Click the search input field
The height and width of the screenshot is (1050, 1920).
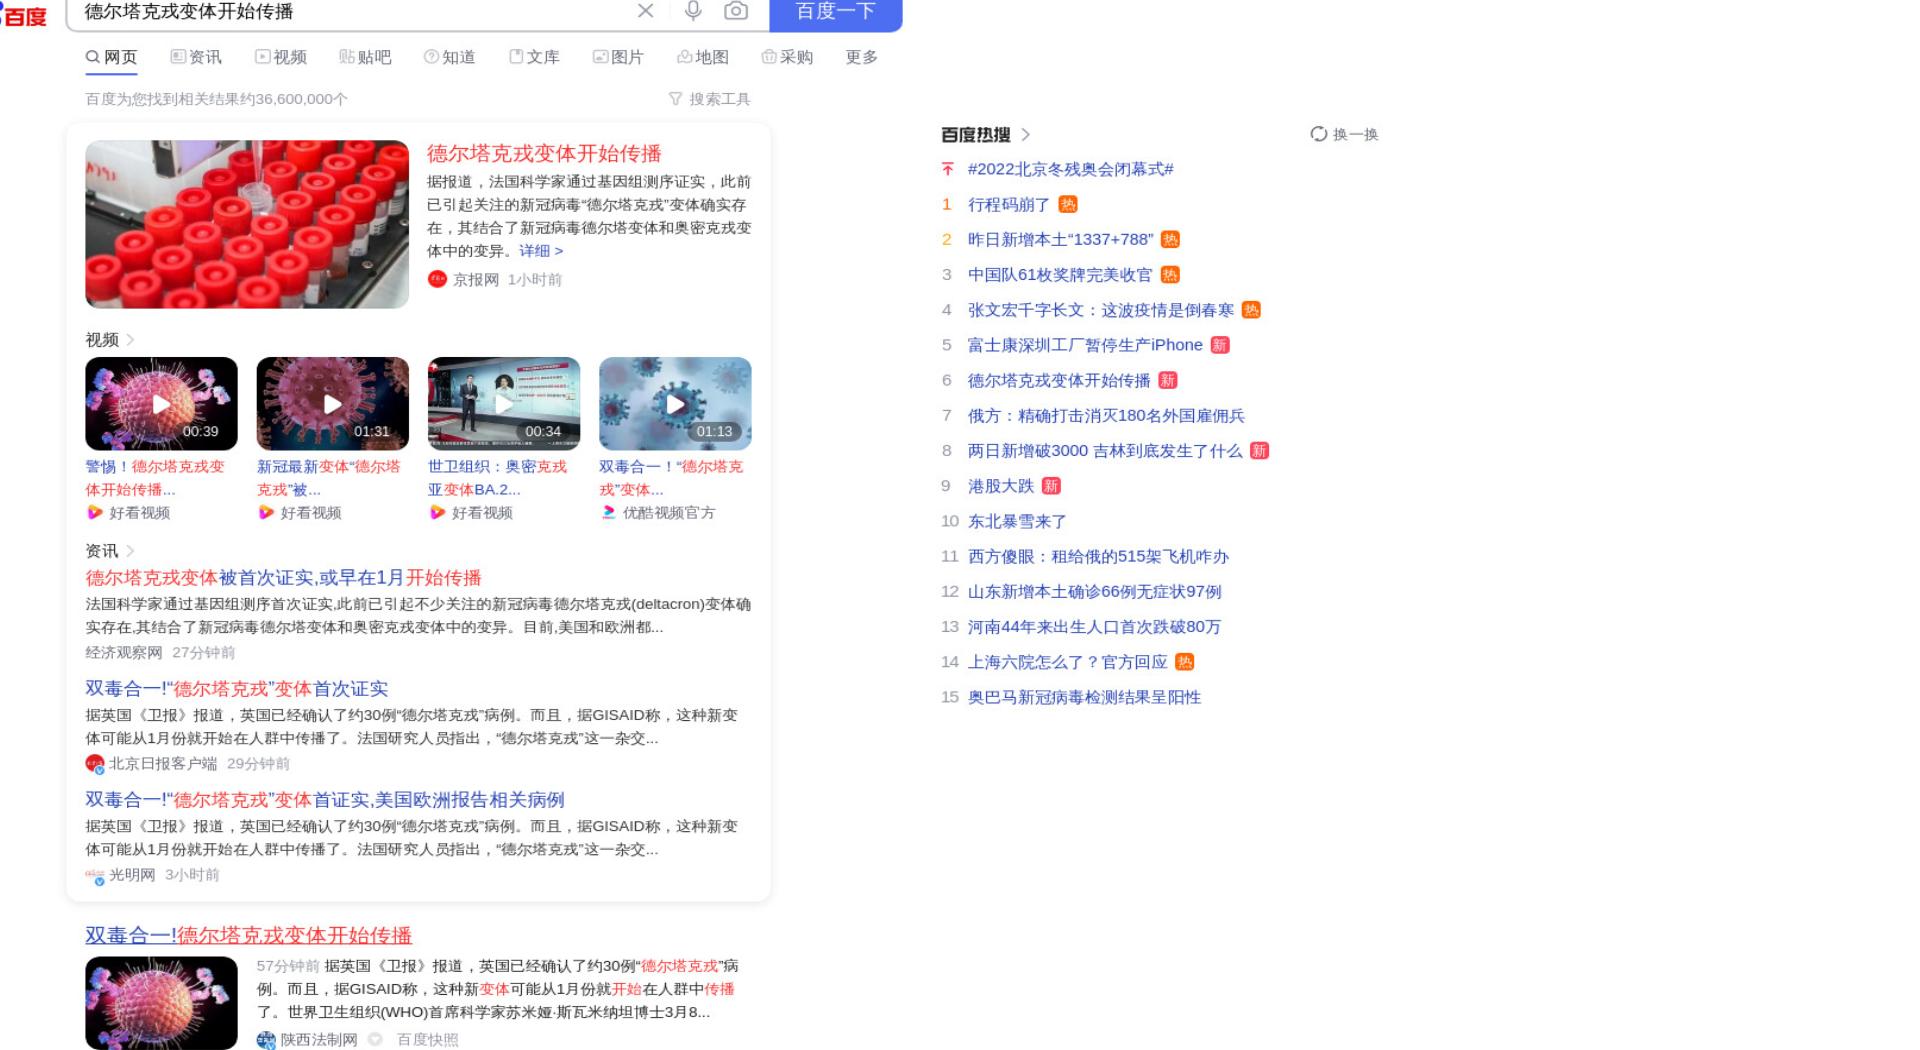tap(350, 12)
